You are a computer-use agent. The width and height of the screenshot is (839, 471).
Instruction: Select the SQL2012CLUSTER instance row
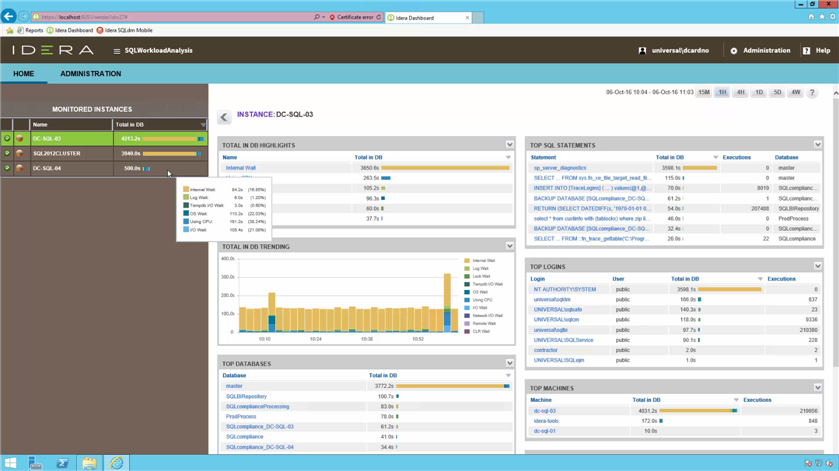104,153
